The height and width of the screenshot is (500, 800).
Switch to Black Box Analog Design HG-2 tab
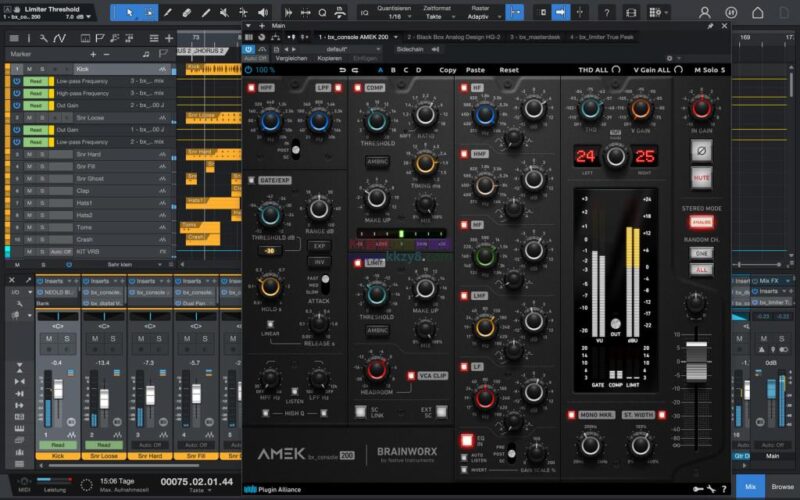pyautogui.click(x=453, y=37)
